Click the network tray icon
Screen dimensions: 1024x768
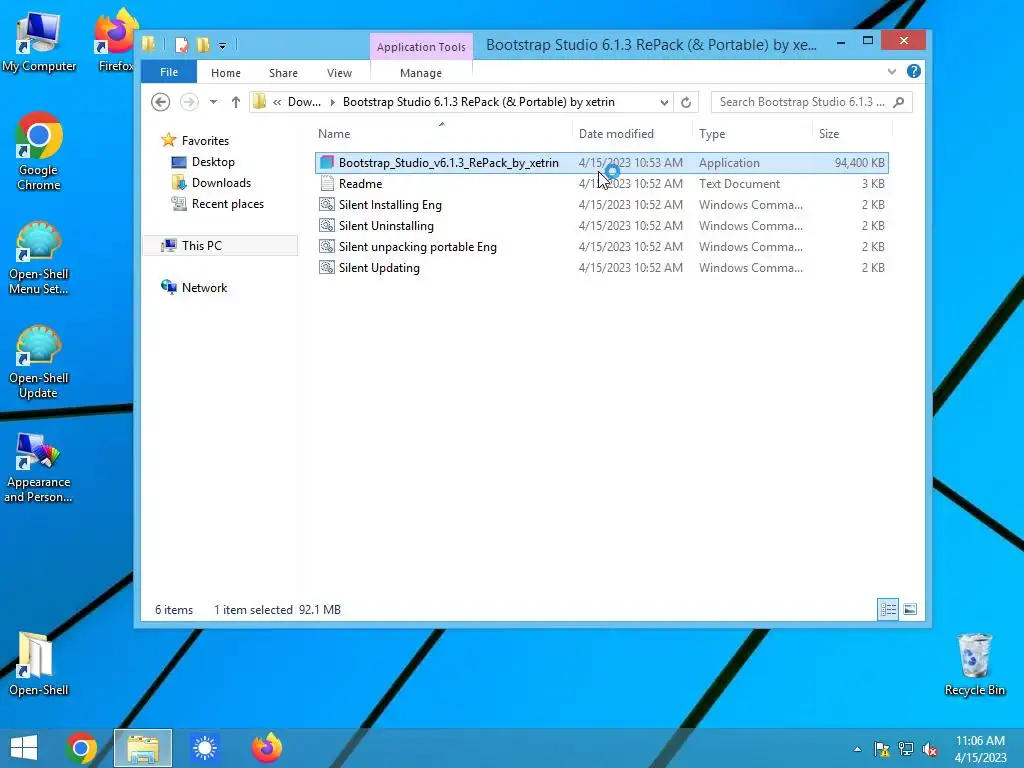pyautogui.click(x=906, y=749)
